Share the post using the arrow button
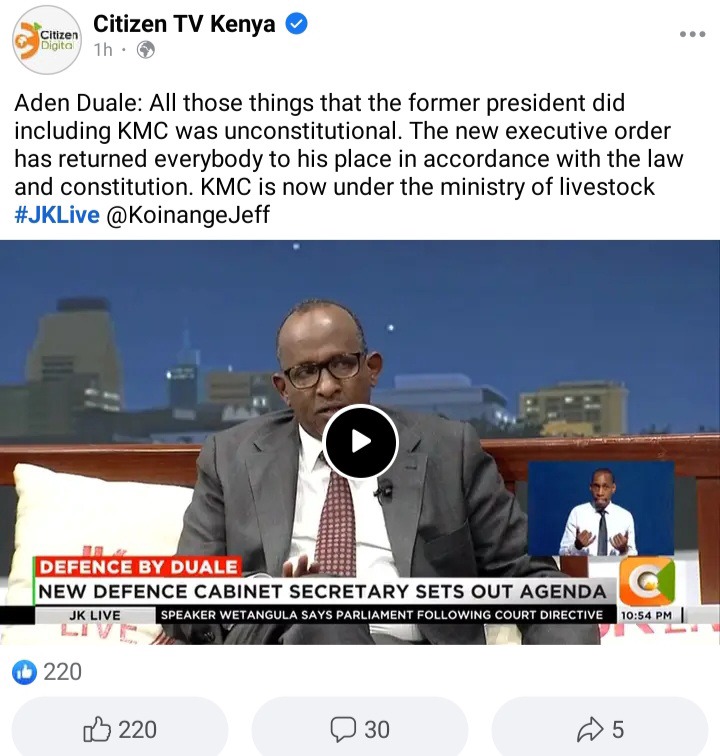This screenshot has width=720, height=756. click(x=600, y=729)
